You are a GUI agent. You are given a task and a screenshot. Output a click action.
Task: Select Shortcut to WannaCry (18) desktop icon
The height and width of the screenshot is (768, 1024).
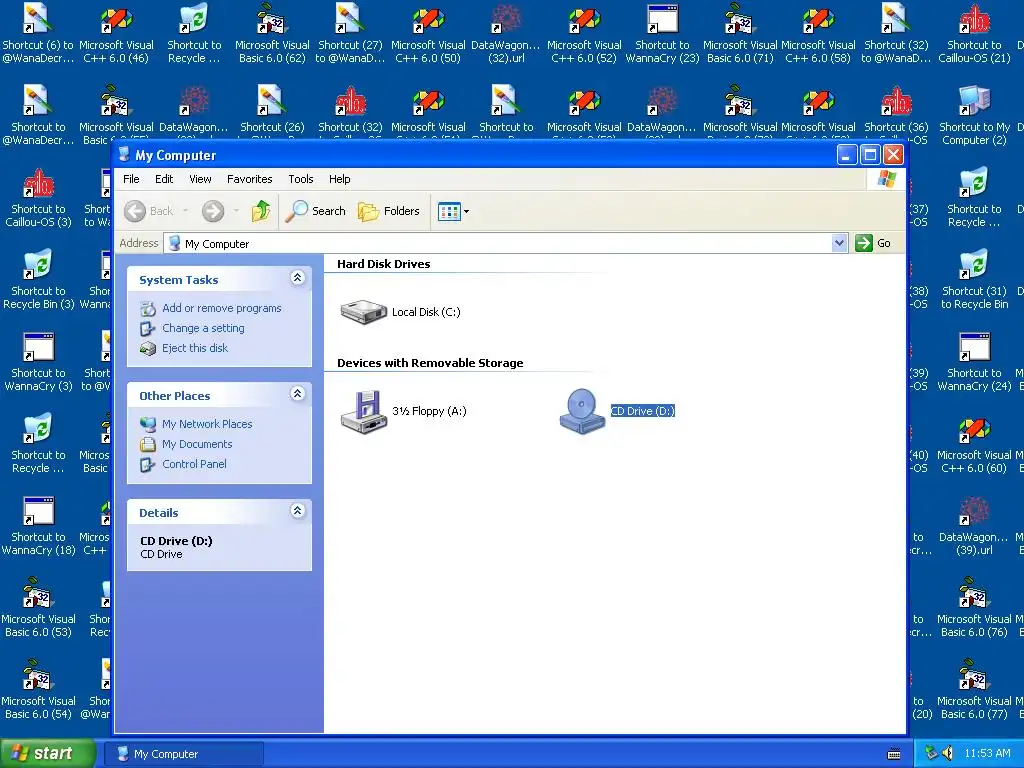click(38, 526)
